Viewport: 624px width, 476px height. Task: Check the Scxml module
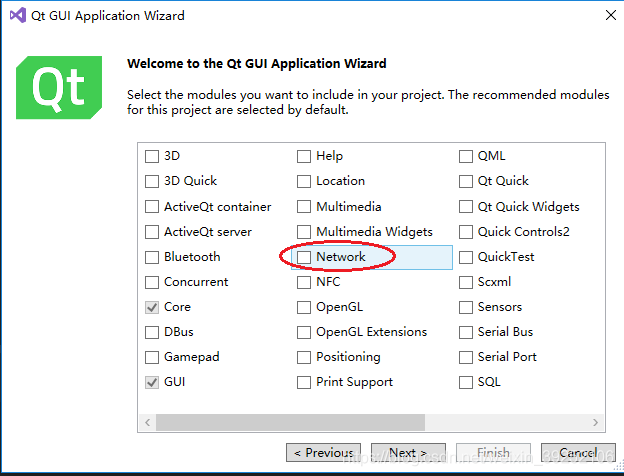pyautogui.click(x=466, y=283)
